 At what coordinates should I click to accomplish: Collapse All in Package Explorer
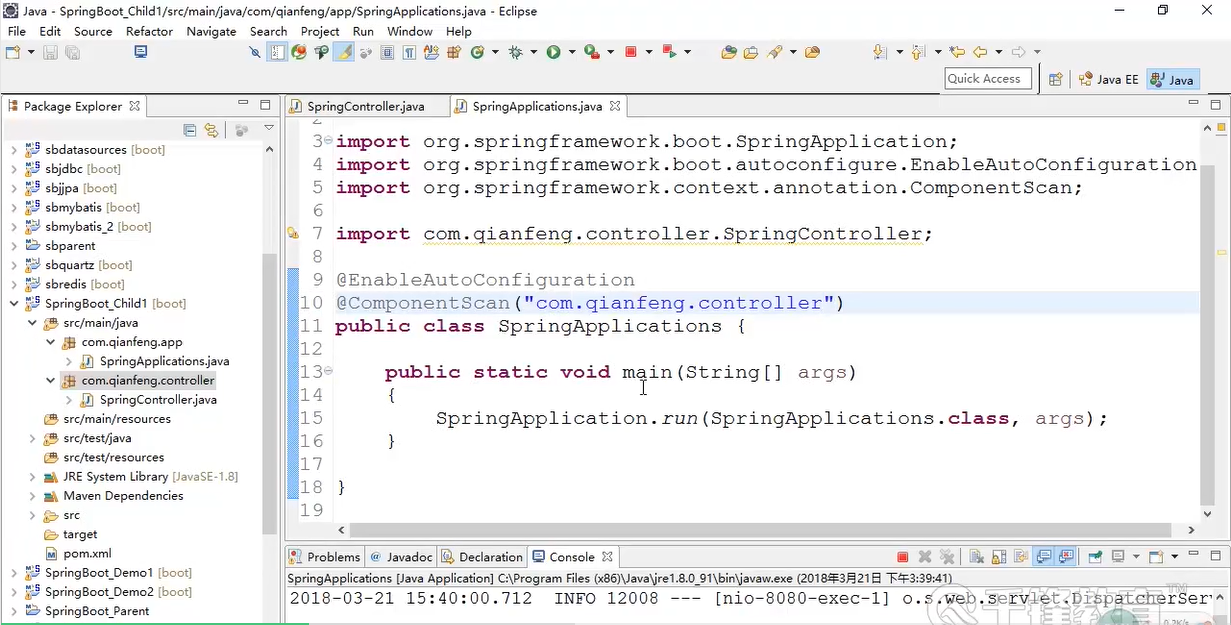(190, 130)
